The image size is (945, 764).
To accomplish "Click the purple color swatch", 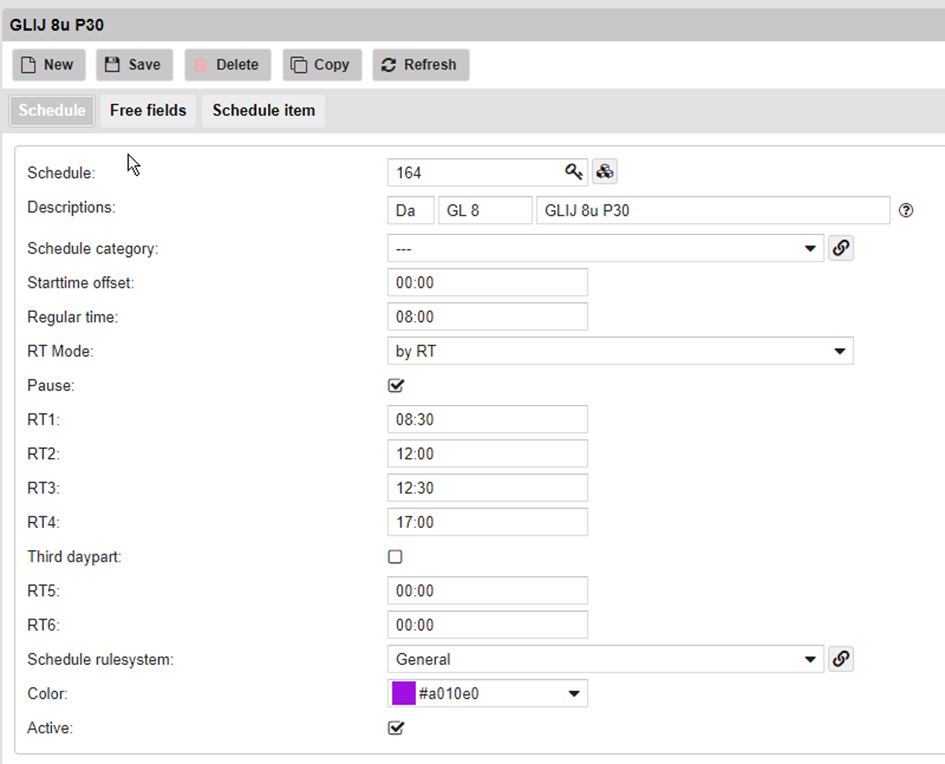I will [x=404, y=693].
